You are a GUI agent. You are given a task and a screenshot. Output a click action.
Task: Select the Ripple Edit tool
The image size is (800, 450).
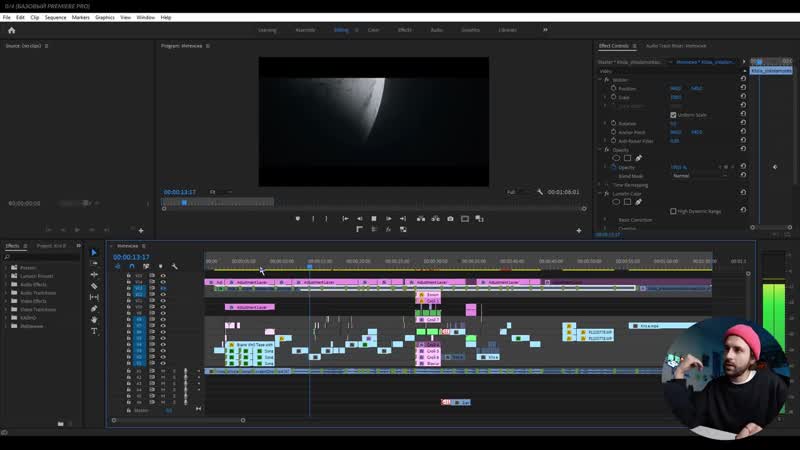pos(94,274)
